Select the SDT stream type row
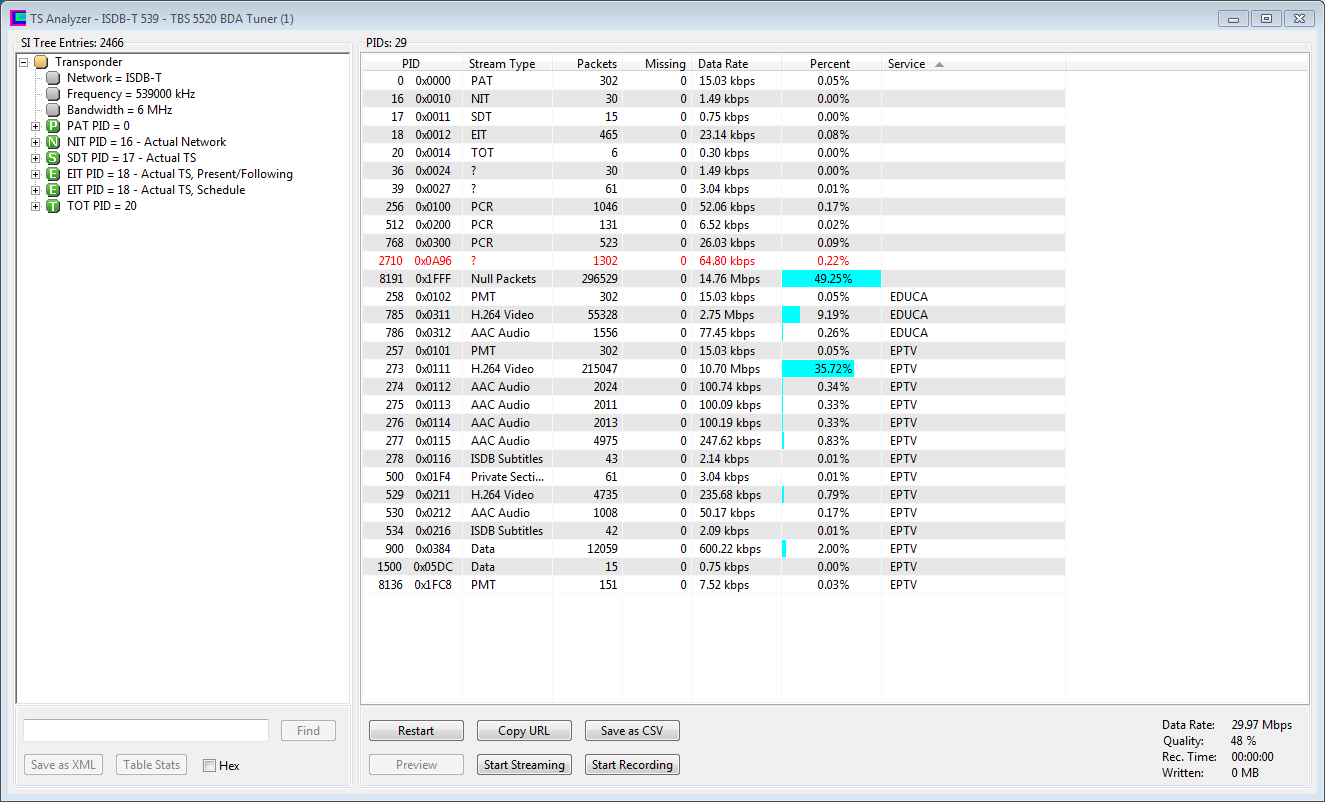 click(713, 117)
